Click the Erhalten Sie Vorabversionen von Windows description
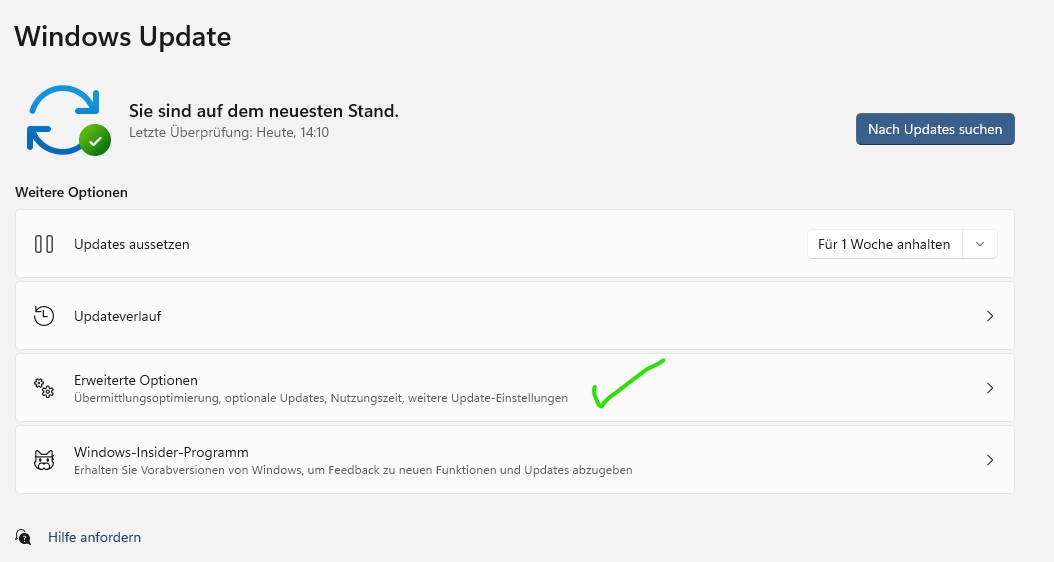The height and width of the screenshot is (562, 1054). click(x=353, y=470)
